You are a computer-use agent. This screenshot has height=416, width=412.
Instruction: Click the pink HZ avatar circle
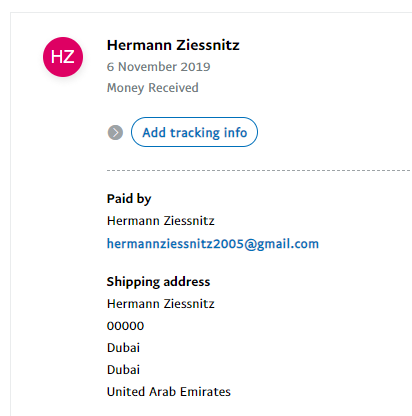pyautogui.click(x=63, y=57)
